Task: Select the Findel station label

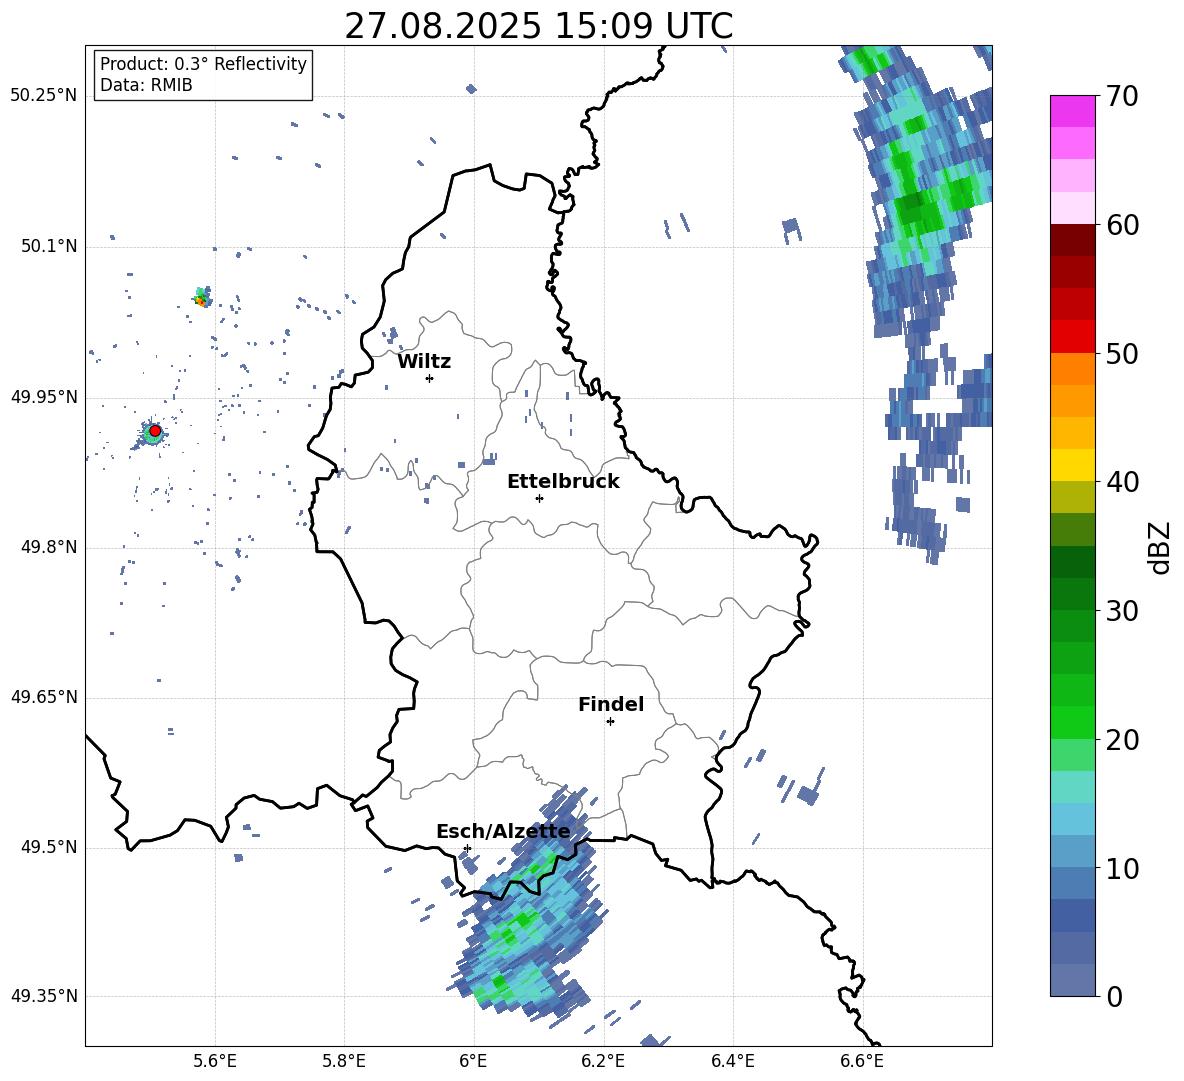Action: pyautogui.click(x=611, y=704)
